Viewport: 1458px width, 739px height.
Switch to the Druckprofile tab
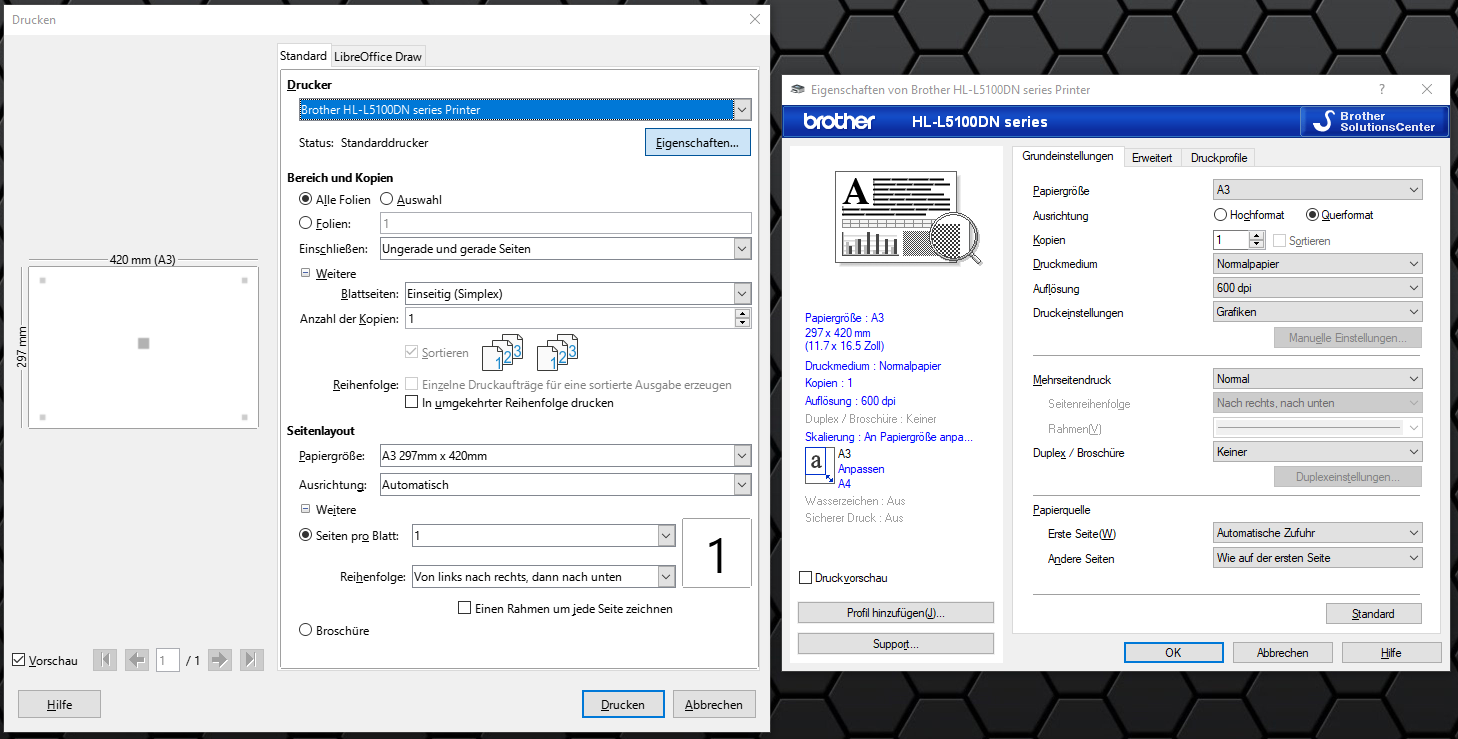pos(1218,158)
